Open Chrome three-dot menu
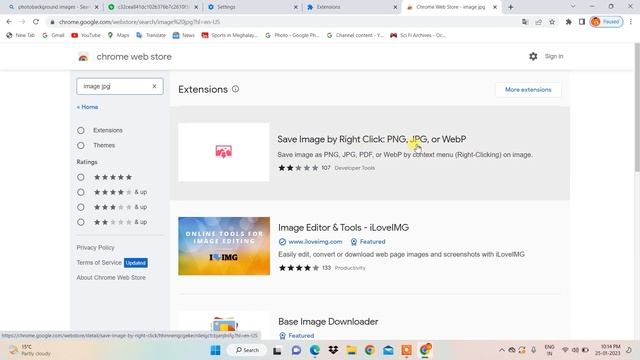 (631, 22)
